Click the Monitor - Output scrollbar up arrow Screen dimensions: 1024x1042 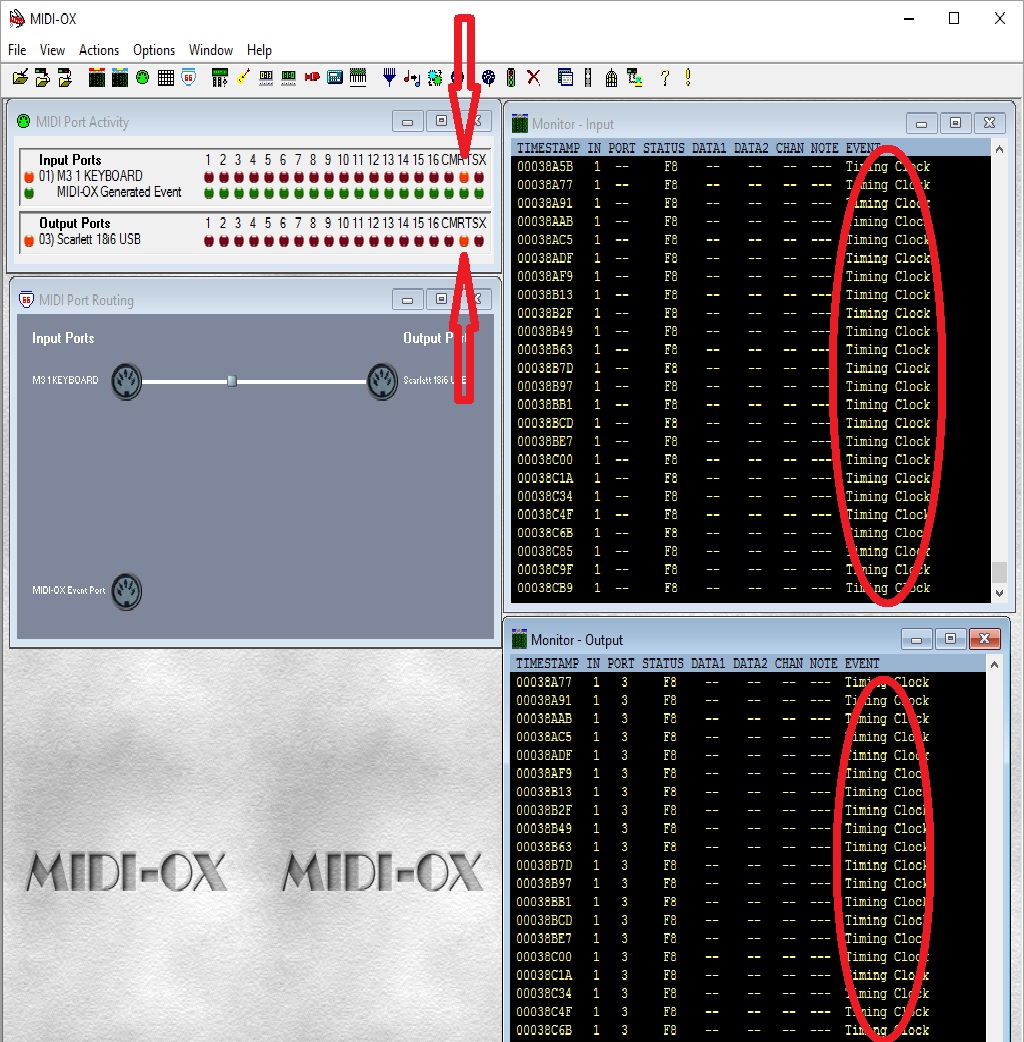tap(994, 665)
